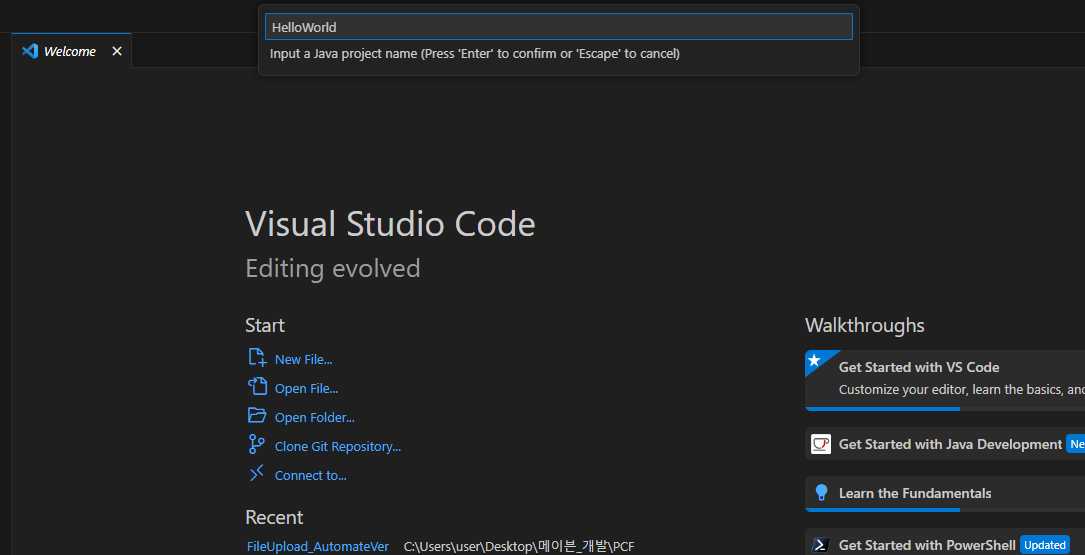This screenshot has height=555, width=1085.
Task: Click the light bulb icon beside Learn the Fundamentals
Action: tap(821, 493)
